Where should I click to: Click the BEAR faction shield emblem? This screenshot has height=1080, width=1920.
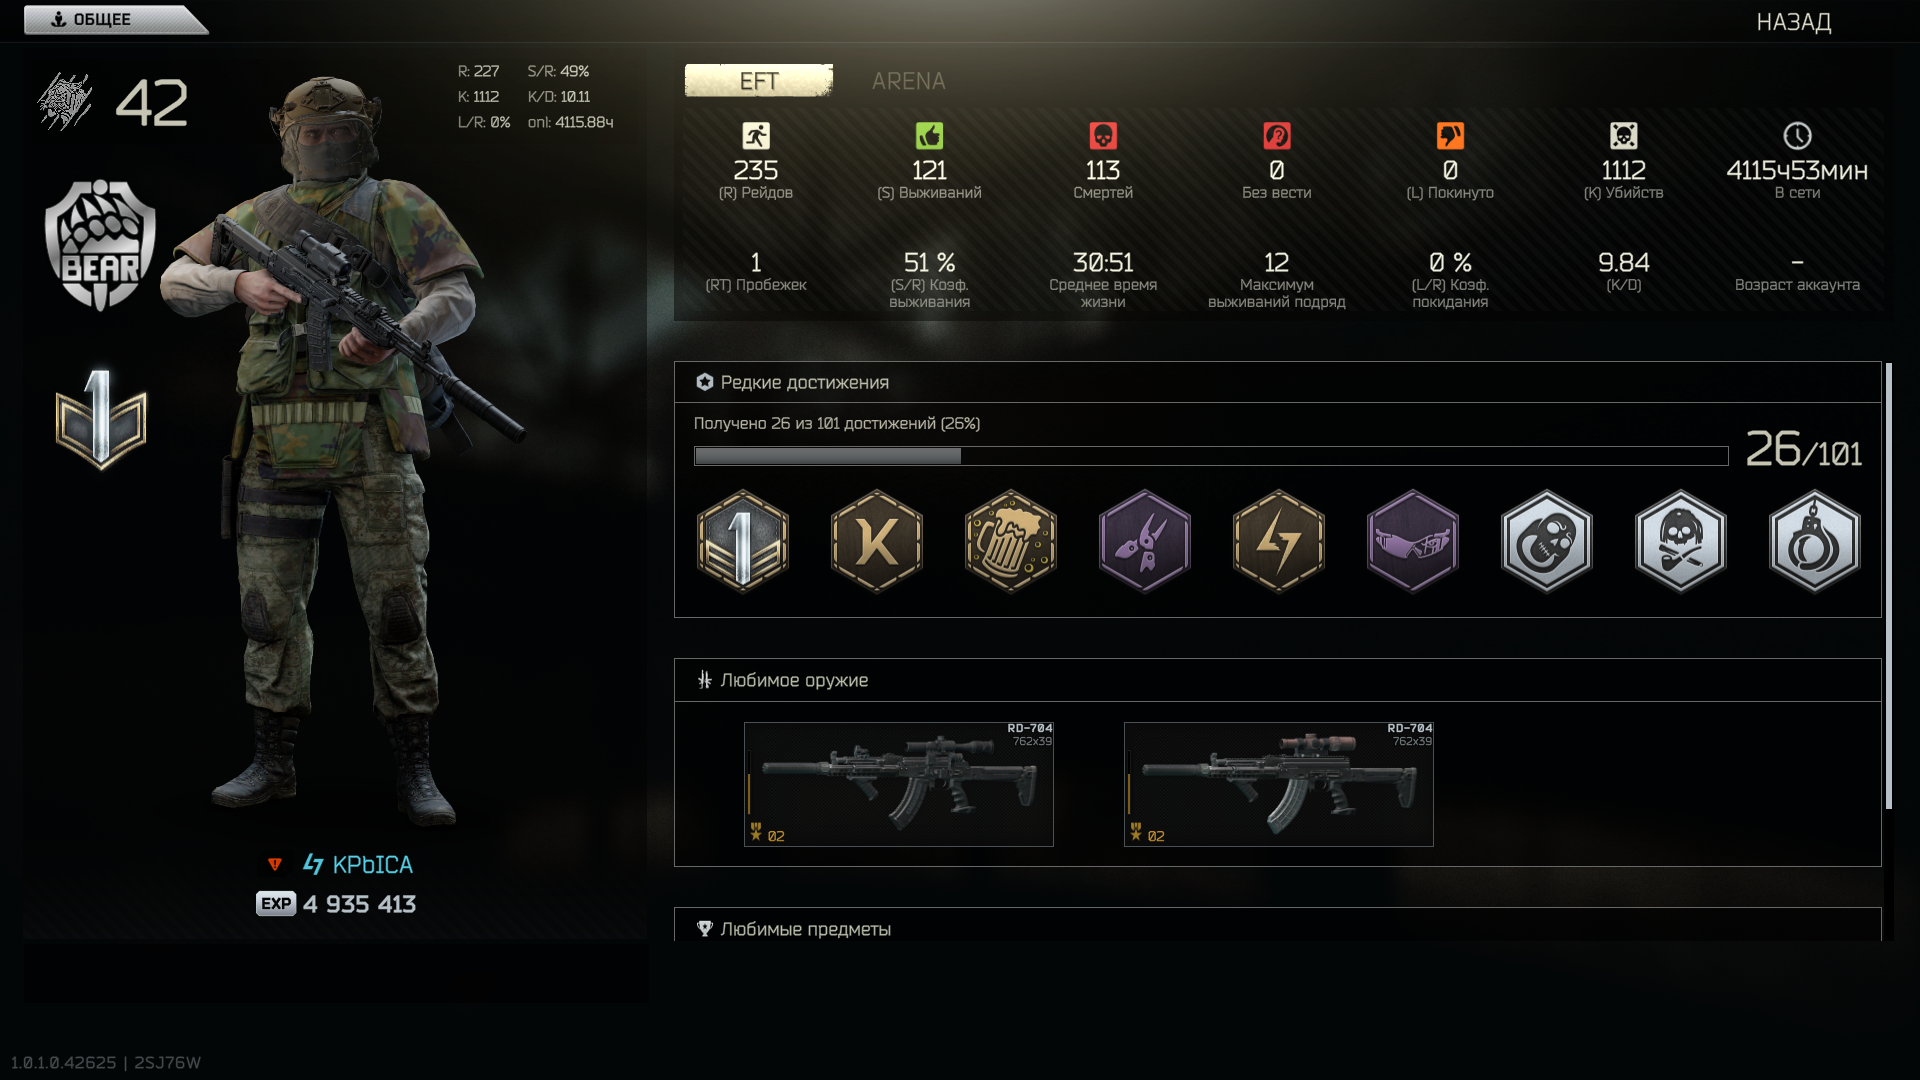tap(100, 245)
